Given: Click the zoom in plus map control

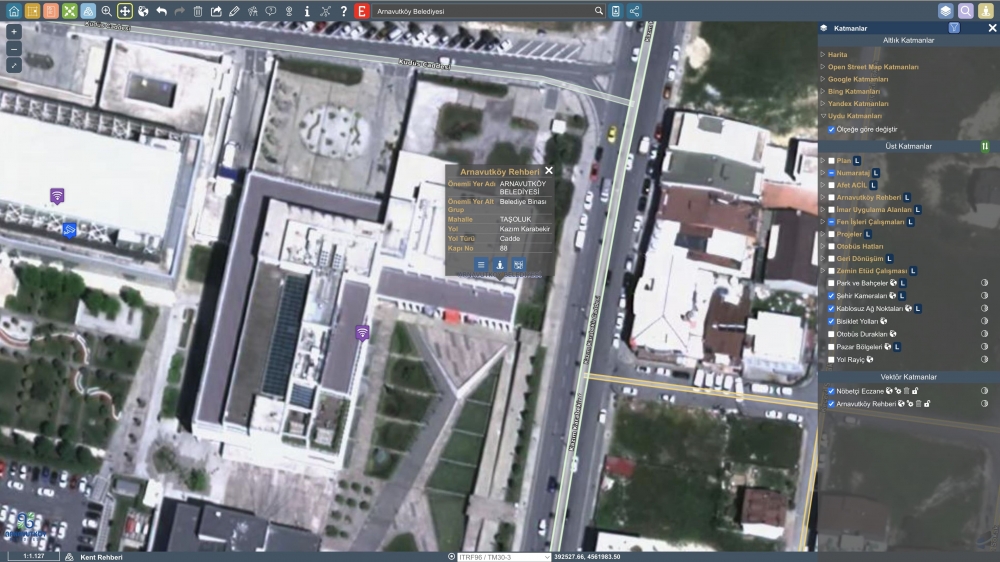Looking at the screenshot, I should [14, 32].
